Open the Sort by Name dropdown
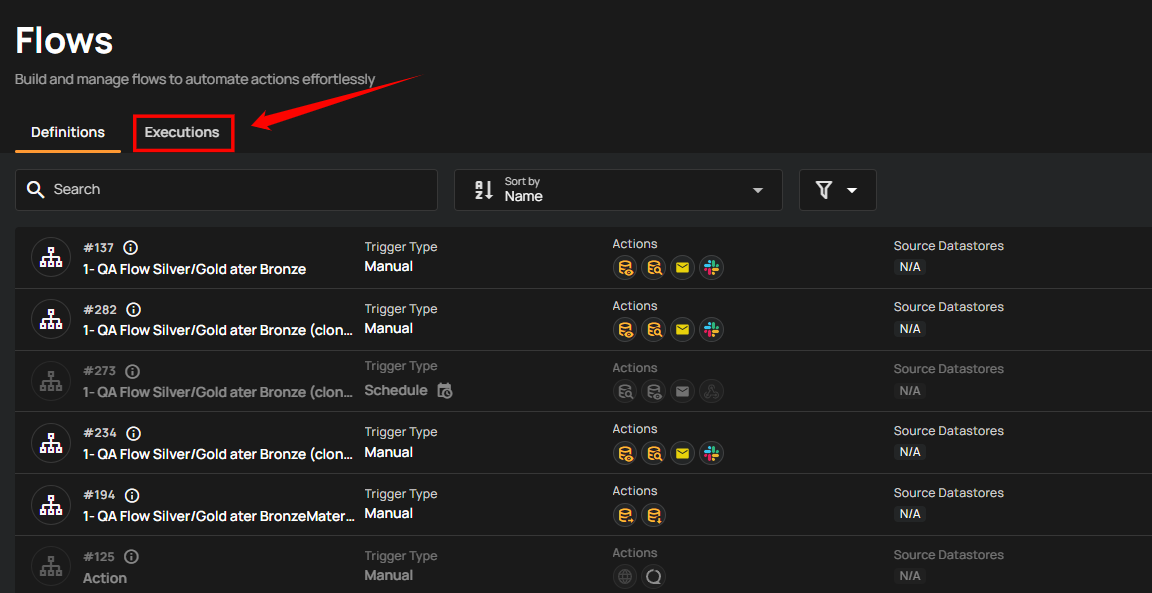The image size is (1152, 593). point(618,190)
